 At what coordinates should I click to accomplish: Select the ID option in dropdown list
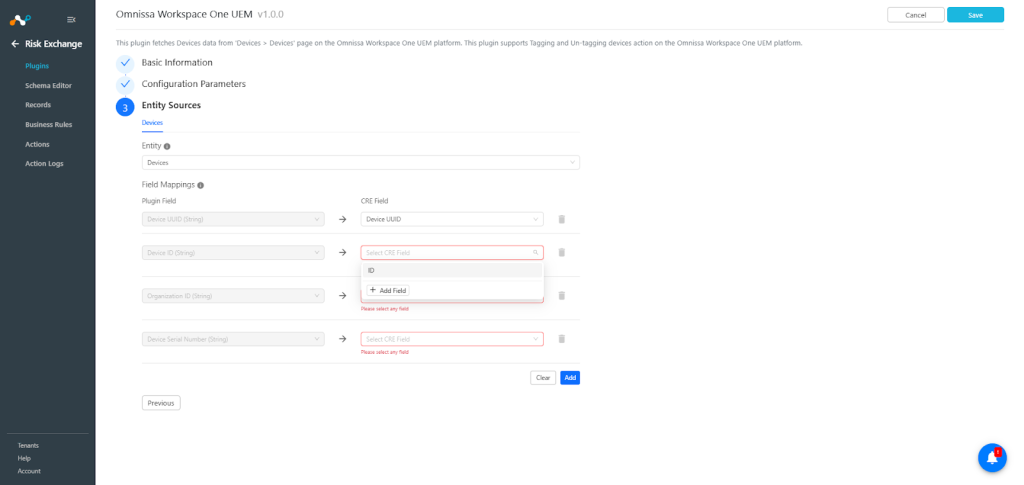tap(452, 270)
